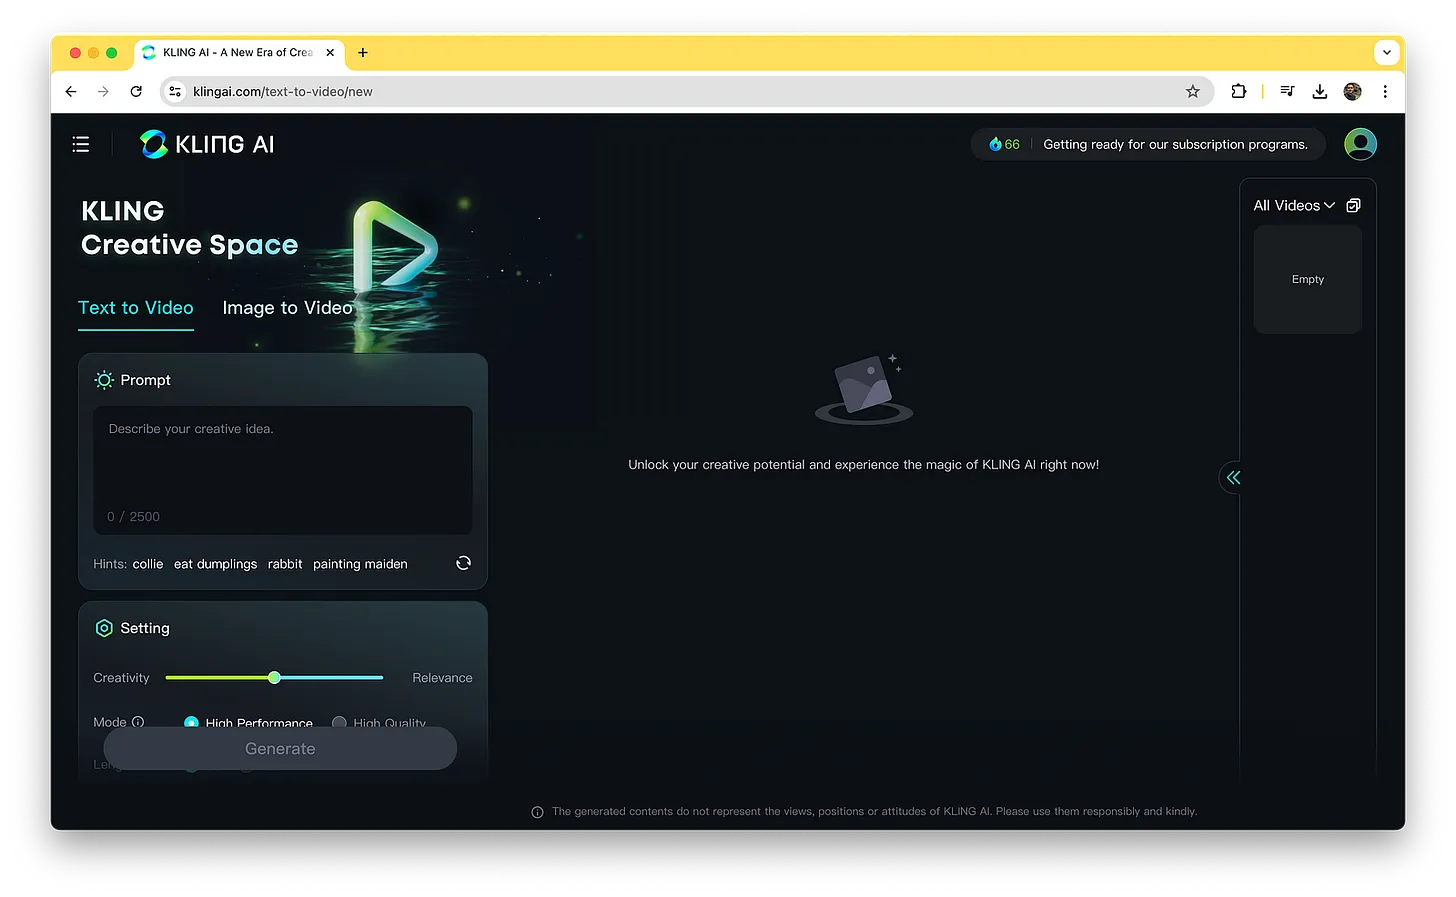This screenshot has width=1456, height=897.
Task: Click the site information icon in address bar
Action: pos(175,91)
